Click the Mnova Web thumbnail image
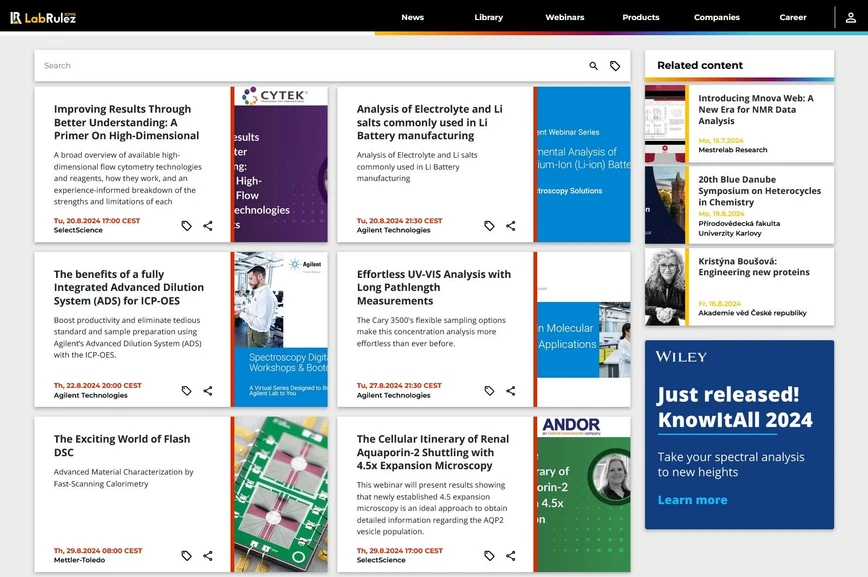Image resolution: width=868 pixels, height=577 pixels. 665,123
